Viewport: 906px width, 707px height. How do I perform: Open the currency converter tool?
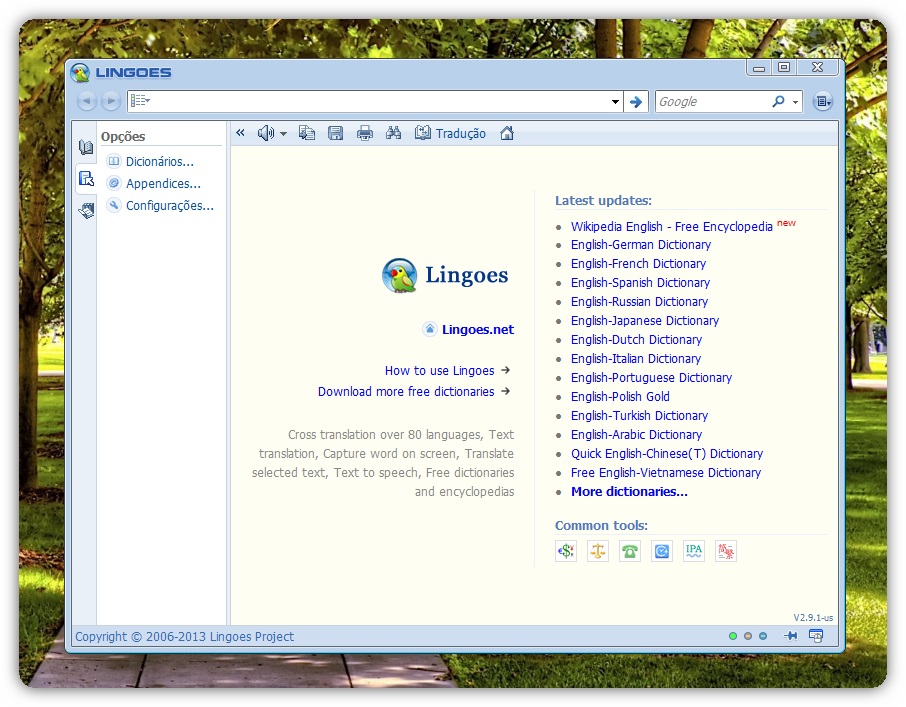point(566,551)
